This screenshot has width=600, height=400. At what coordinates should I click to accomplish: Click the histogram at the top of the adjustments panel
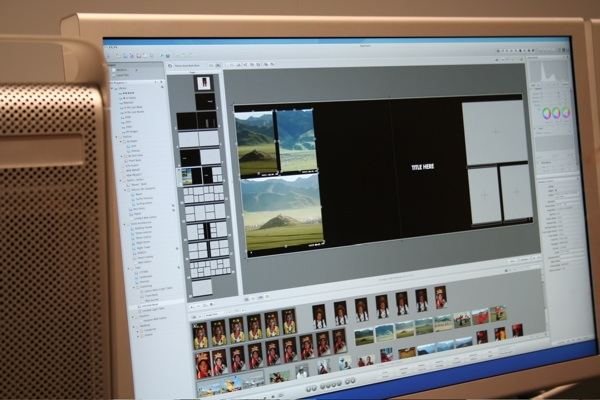pyautogui.click(x=549, y=71)
